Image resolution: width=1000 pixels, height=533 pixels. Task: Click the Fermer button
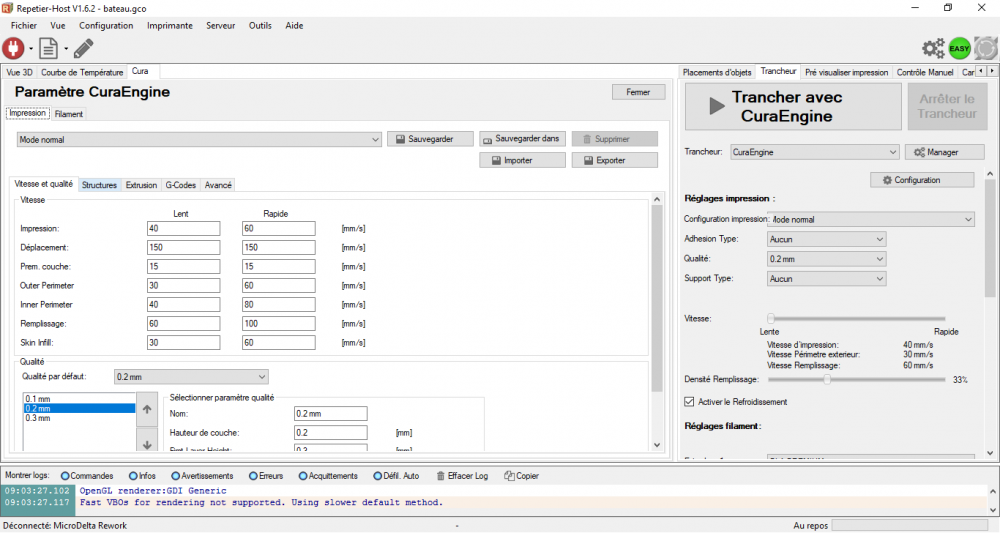pos(638,92)
